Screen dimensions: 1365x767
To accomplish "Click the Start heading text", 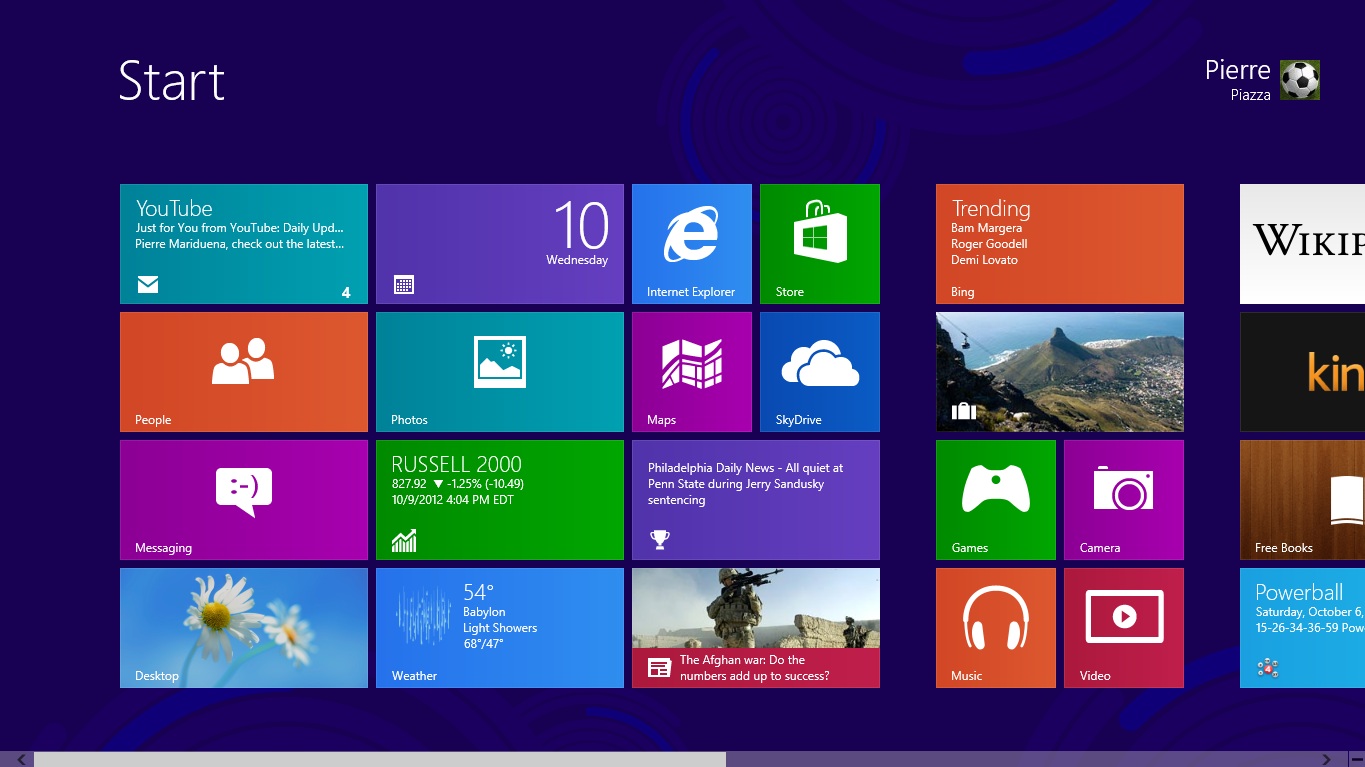I will click(x=172, y=80).
